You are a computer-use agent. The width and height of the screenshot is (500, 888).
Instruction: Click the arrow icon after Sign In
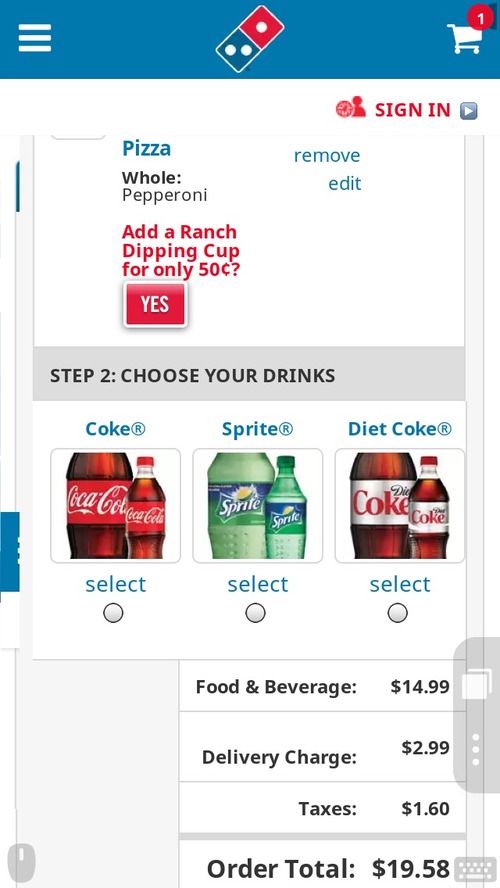click(x=468, y=110)
